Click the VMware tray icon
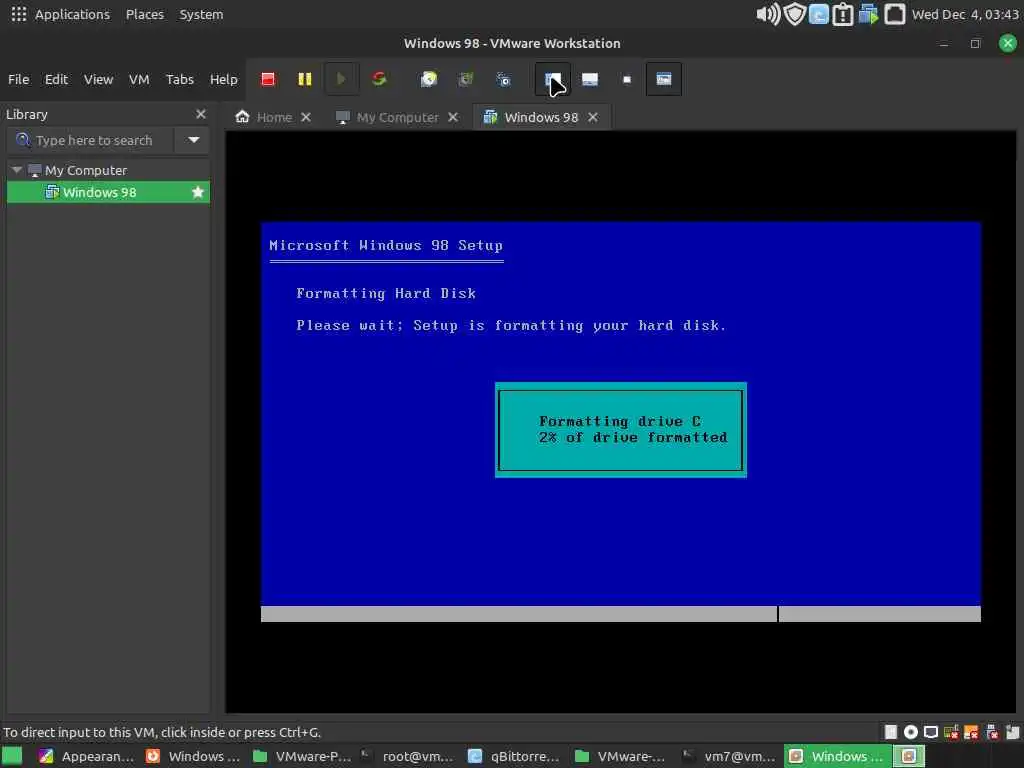This screenshot has width=1024, height=768. click(868, 14)
